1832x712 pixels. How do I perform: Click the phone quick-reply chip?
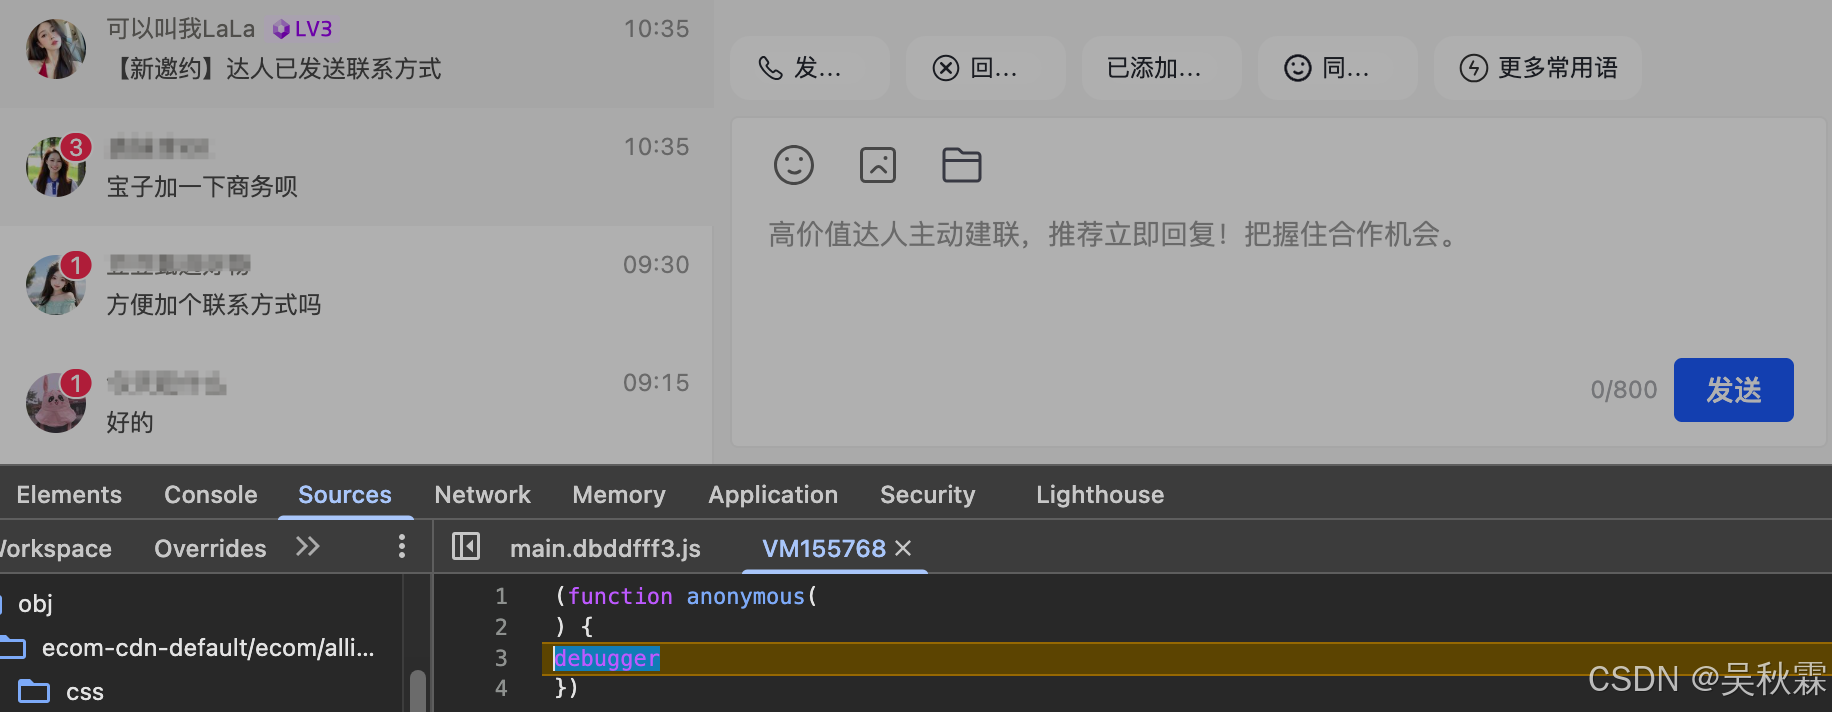click(810, 68)
